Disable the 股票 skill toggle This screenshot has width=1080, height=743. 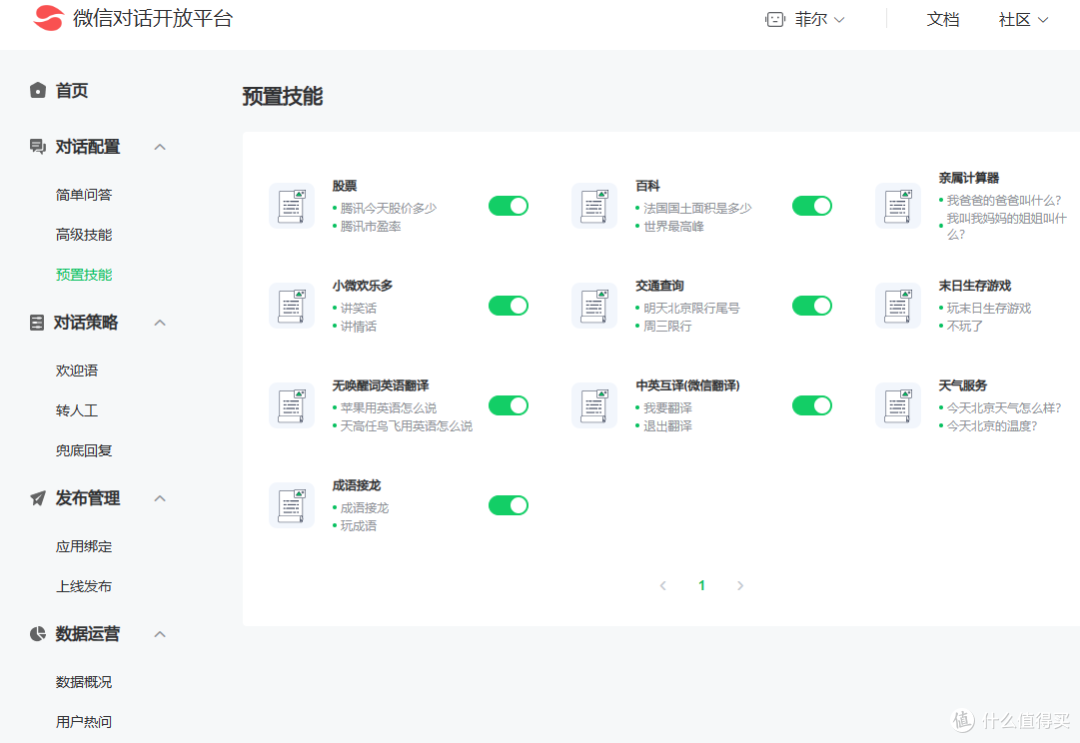[x=508, y=206]
